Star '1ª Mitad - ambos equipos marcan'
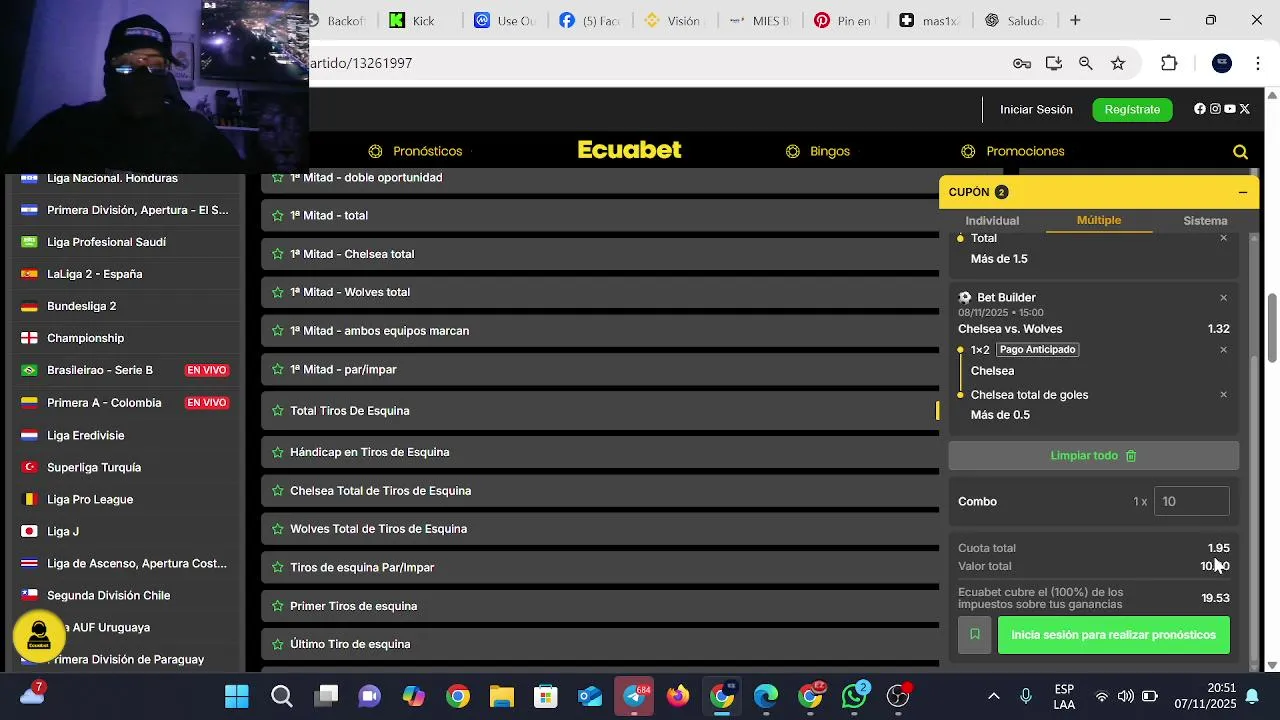 pos(278,331)
